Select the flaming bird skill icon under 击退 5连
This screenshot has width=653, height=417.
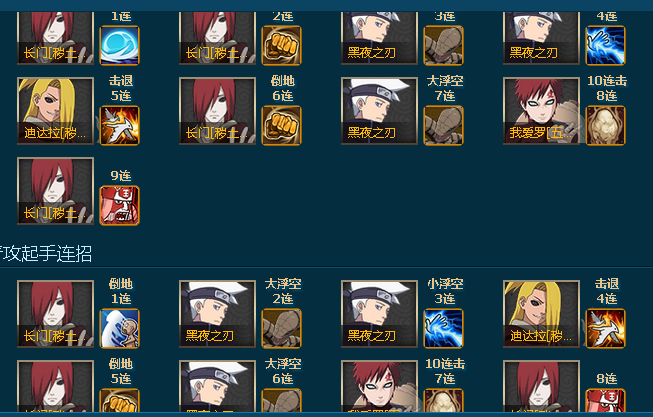tap(120, 125)
